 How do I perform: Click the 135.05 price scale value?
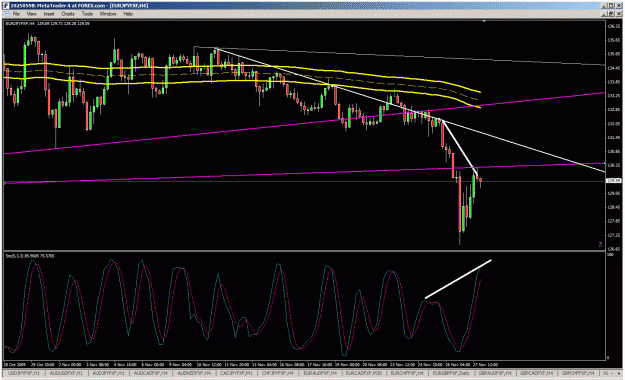614,54
